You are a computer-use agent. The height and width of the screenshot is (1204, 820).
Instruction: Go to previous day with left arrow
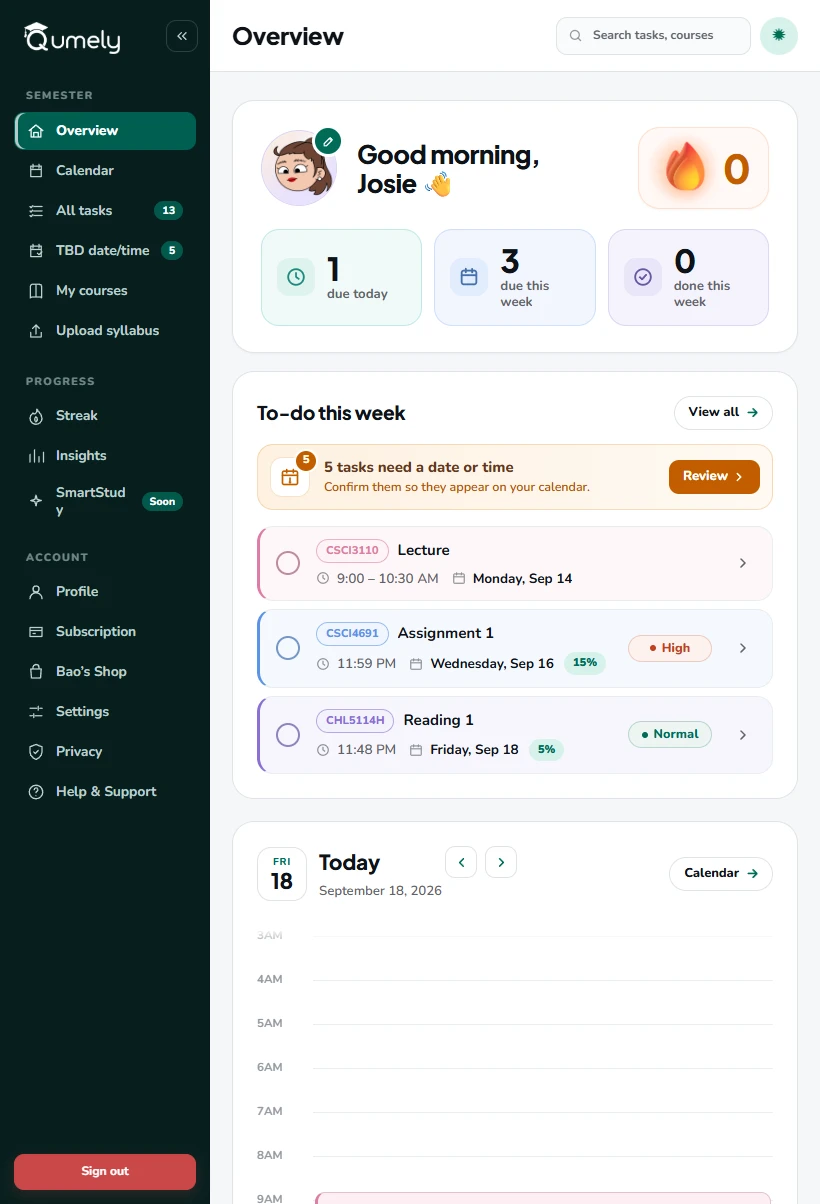tap(461, 862)
